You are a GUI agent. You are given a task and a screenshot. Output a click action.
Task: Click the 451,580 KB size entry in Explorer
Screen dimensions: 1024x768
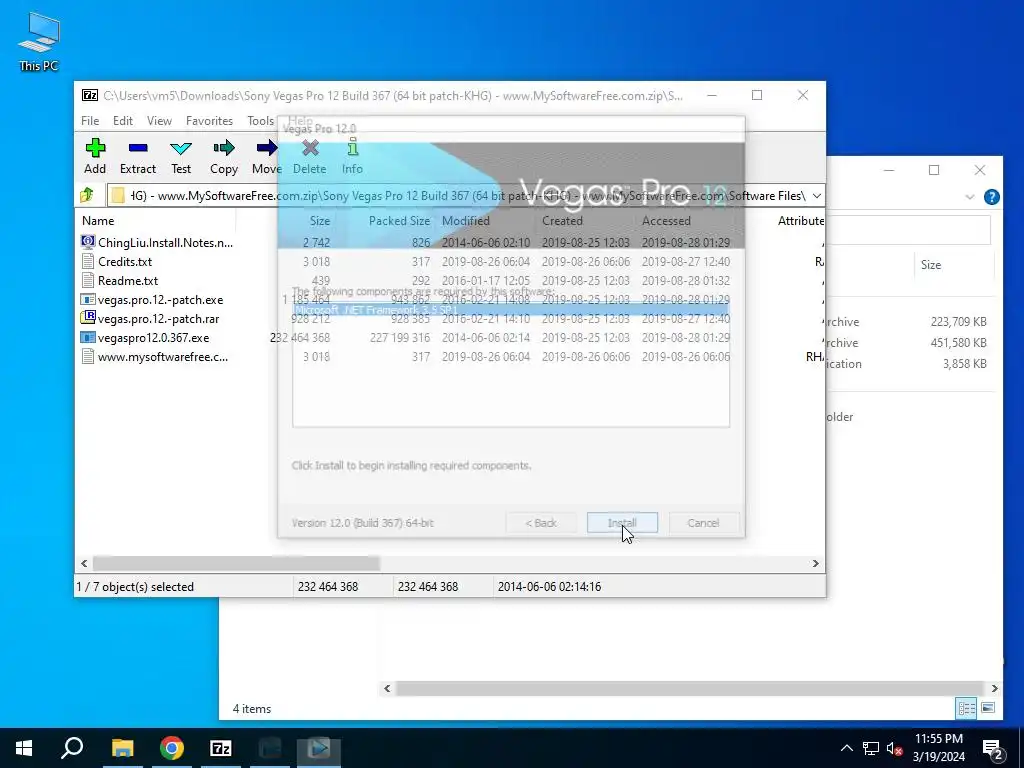(958, 343)
